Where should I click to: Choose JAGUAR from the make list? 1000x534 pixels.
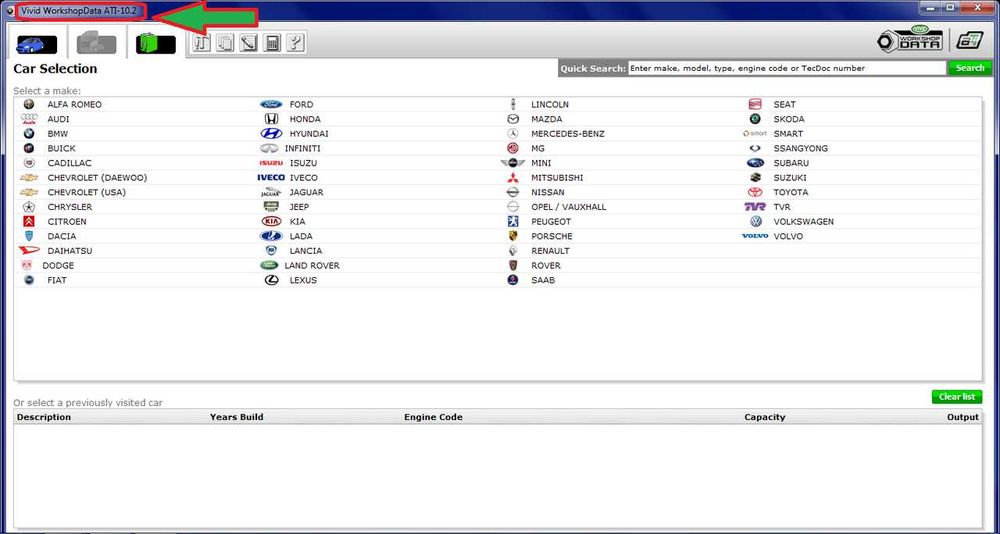(x=306, y=192)
